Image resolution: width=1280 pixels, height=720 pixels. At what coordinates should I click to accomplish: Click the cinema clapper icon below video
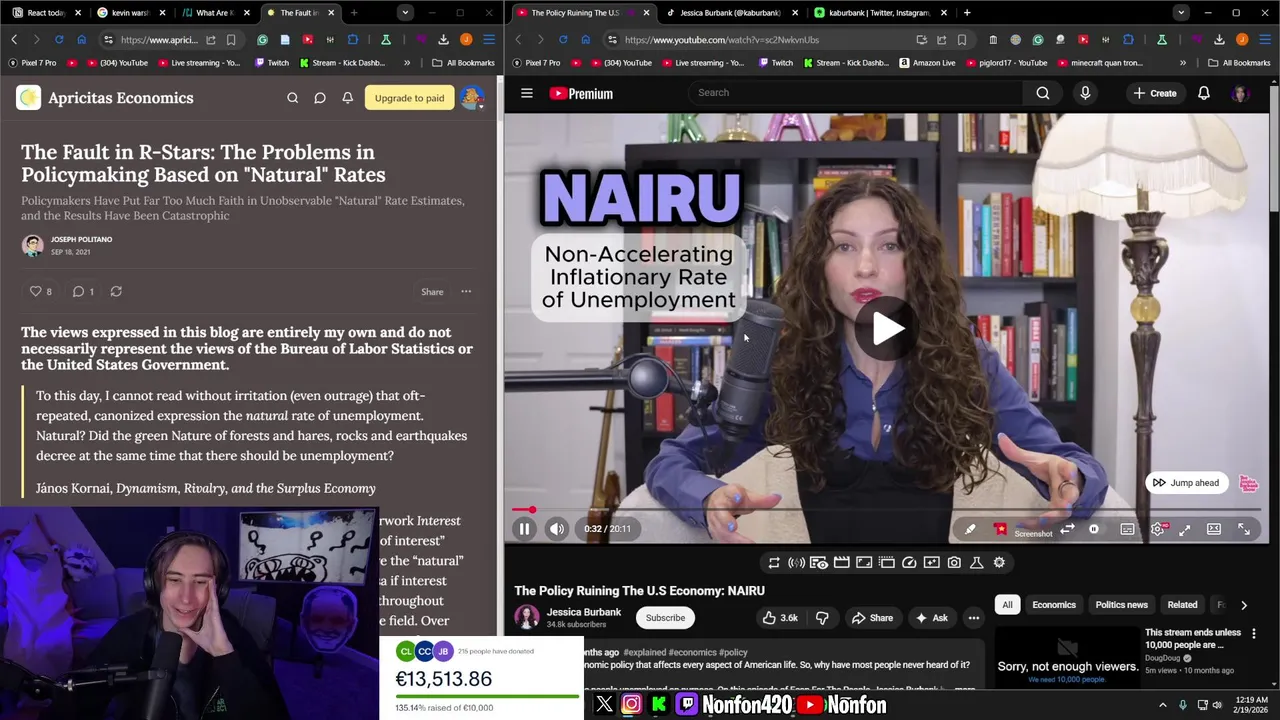click(x=841, y=562)
